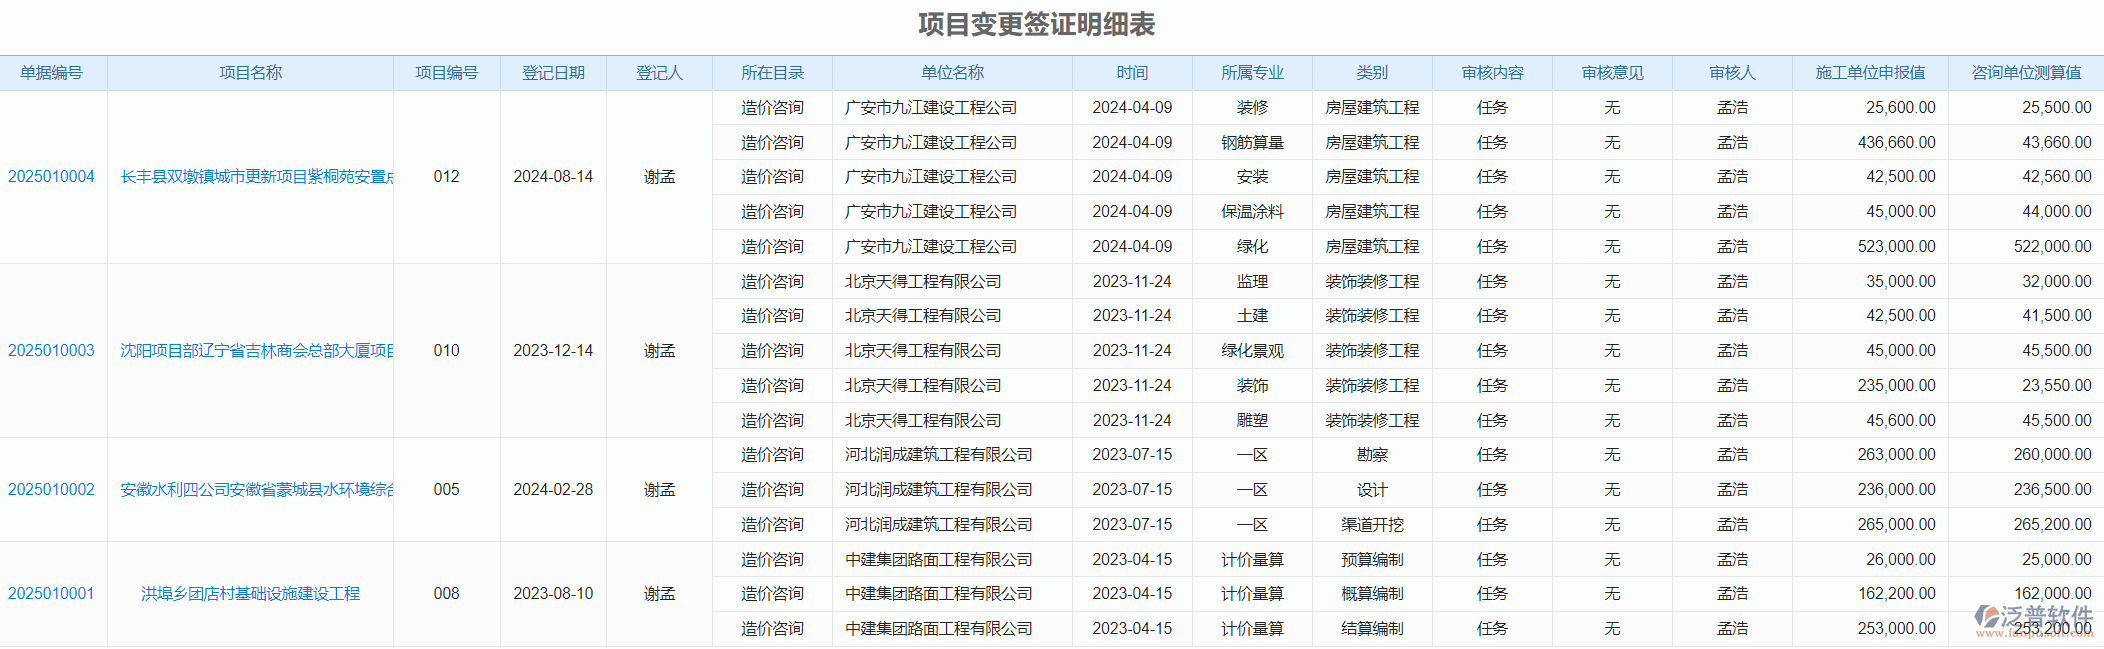Click the 项目名称 column header
Screen dimensions: 2104x649
(250, 73)
